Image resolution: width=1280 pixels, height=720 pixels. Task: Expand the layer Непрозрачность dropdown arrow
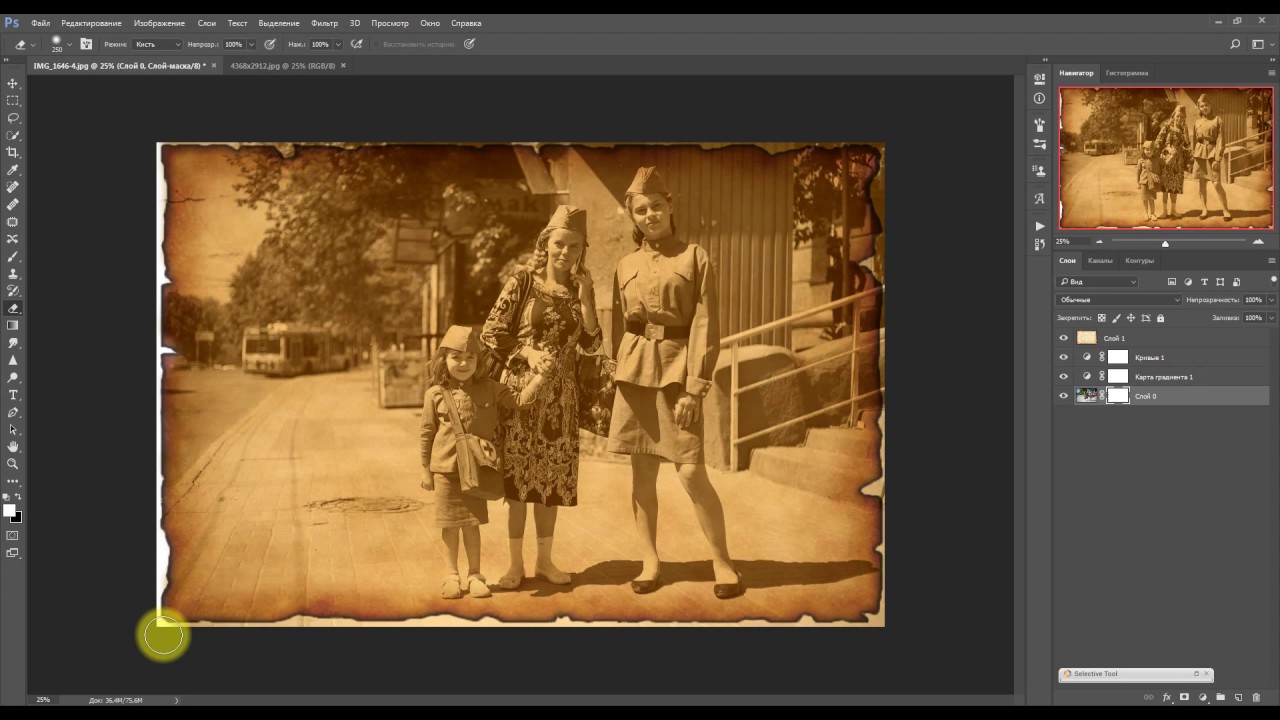pyautogui.click(x=1272, y=300)
